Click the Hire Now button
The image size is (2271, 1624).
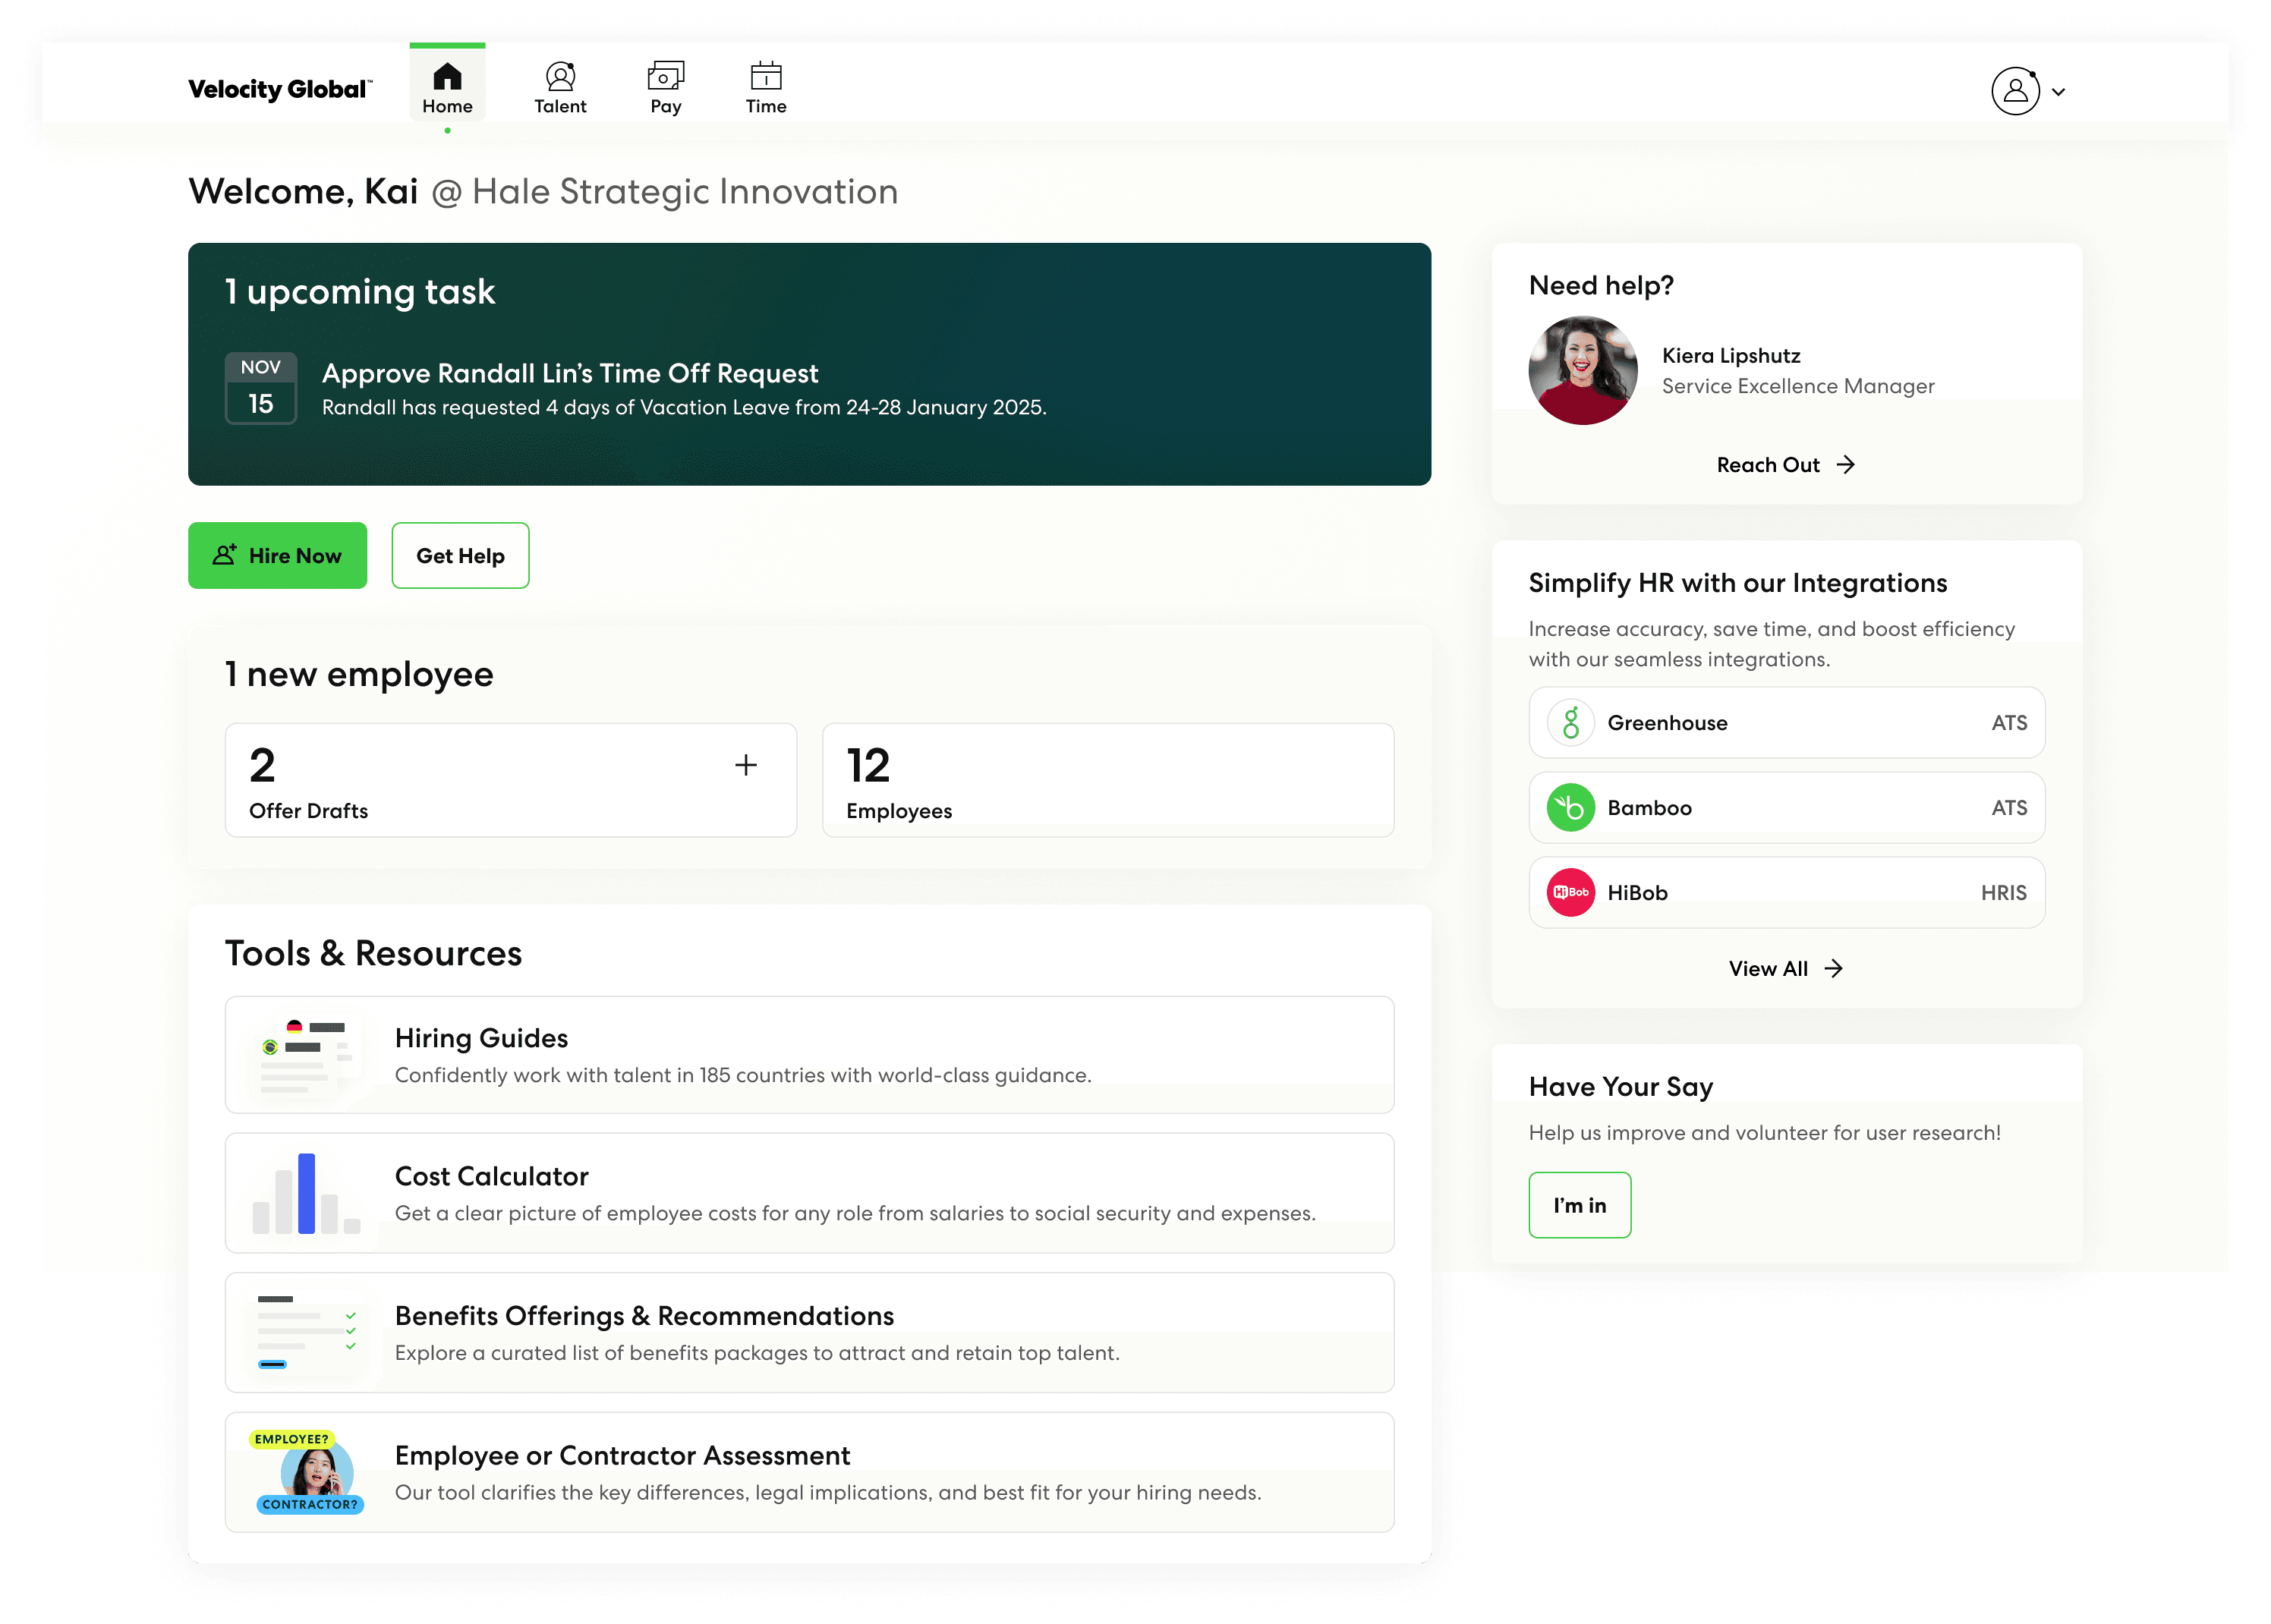[277, 556]
